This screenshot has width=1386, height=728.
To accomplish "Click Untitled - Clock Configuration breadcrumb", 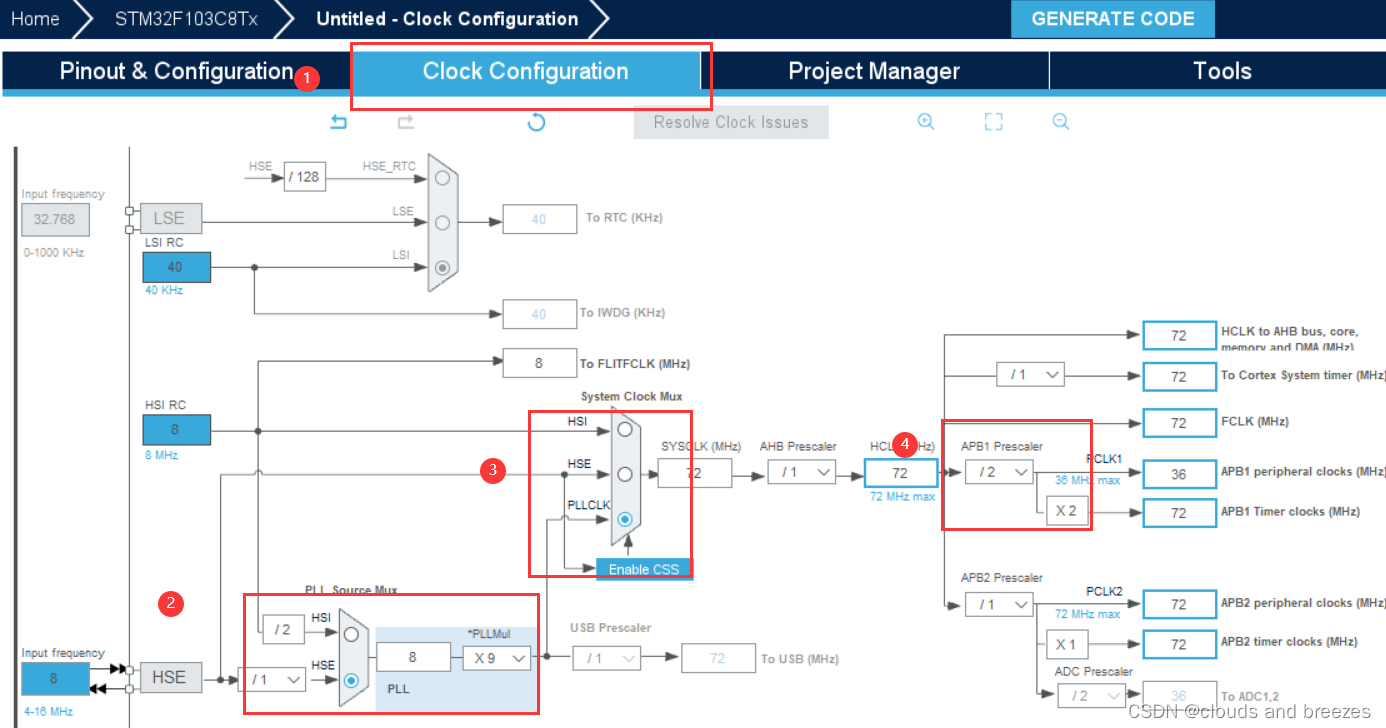I will point(447,19).
